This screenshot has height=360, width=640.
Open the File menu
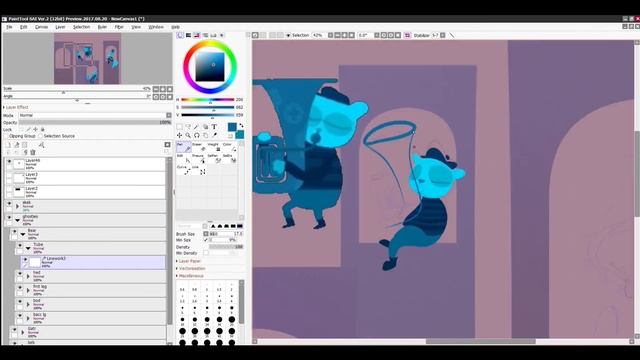point(9,27)
